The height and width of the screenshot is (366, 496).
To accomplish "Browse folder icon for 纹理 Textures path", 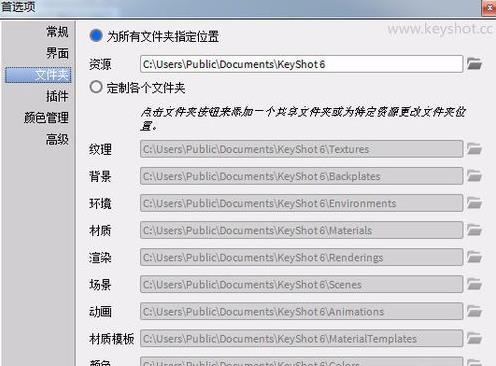I will click(x=474, y=149).
